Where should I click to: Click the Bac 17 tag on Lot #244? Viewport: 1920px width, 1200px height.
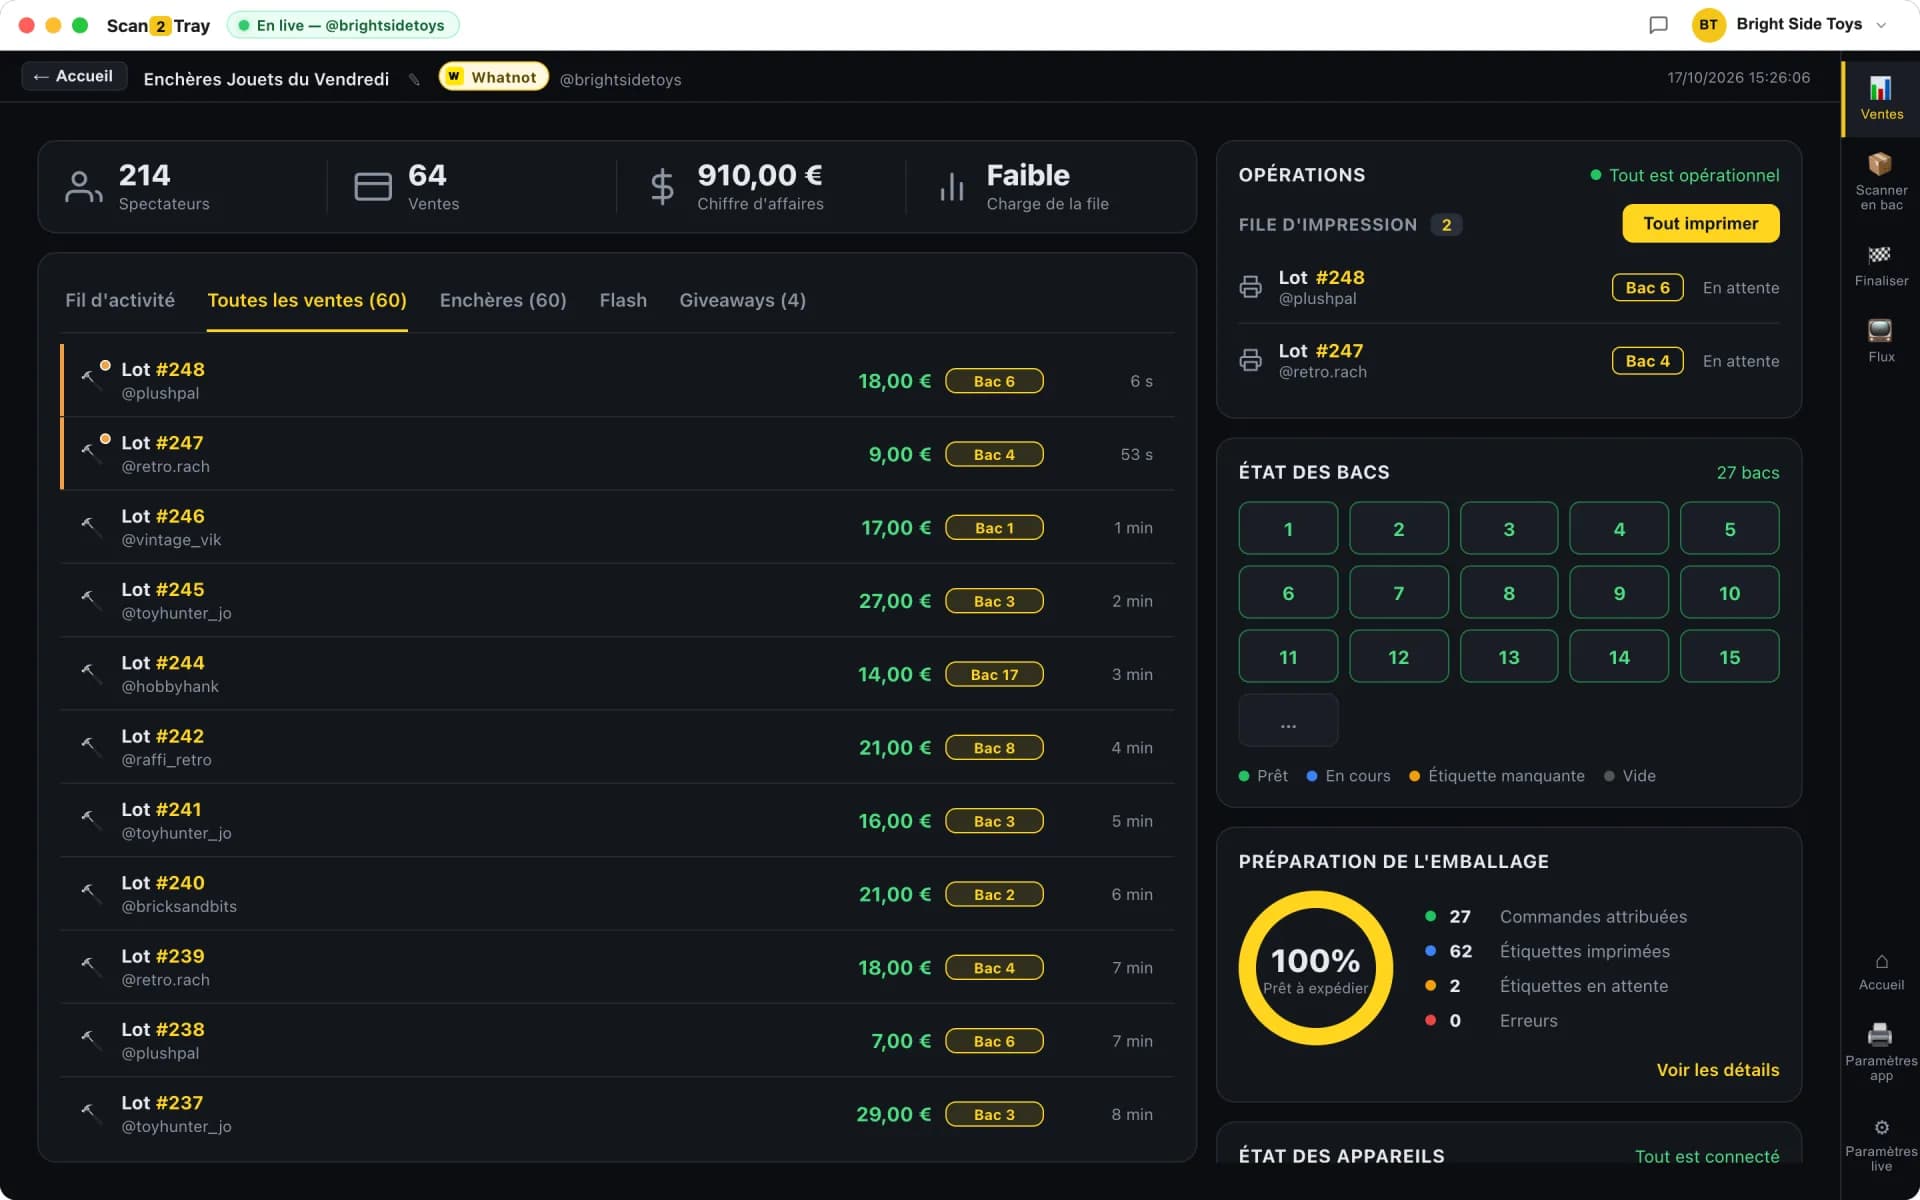tap(994, 674)
